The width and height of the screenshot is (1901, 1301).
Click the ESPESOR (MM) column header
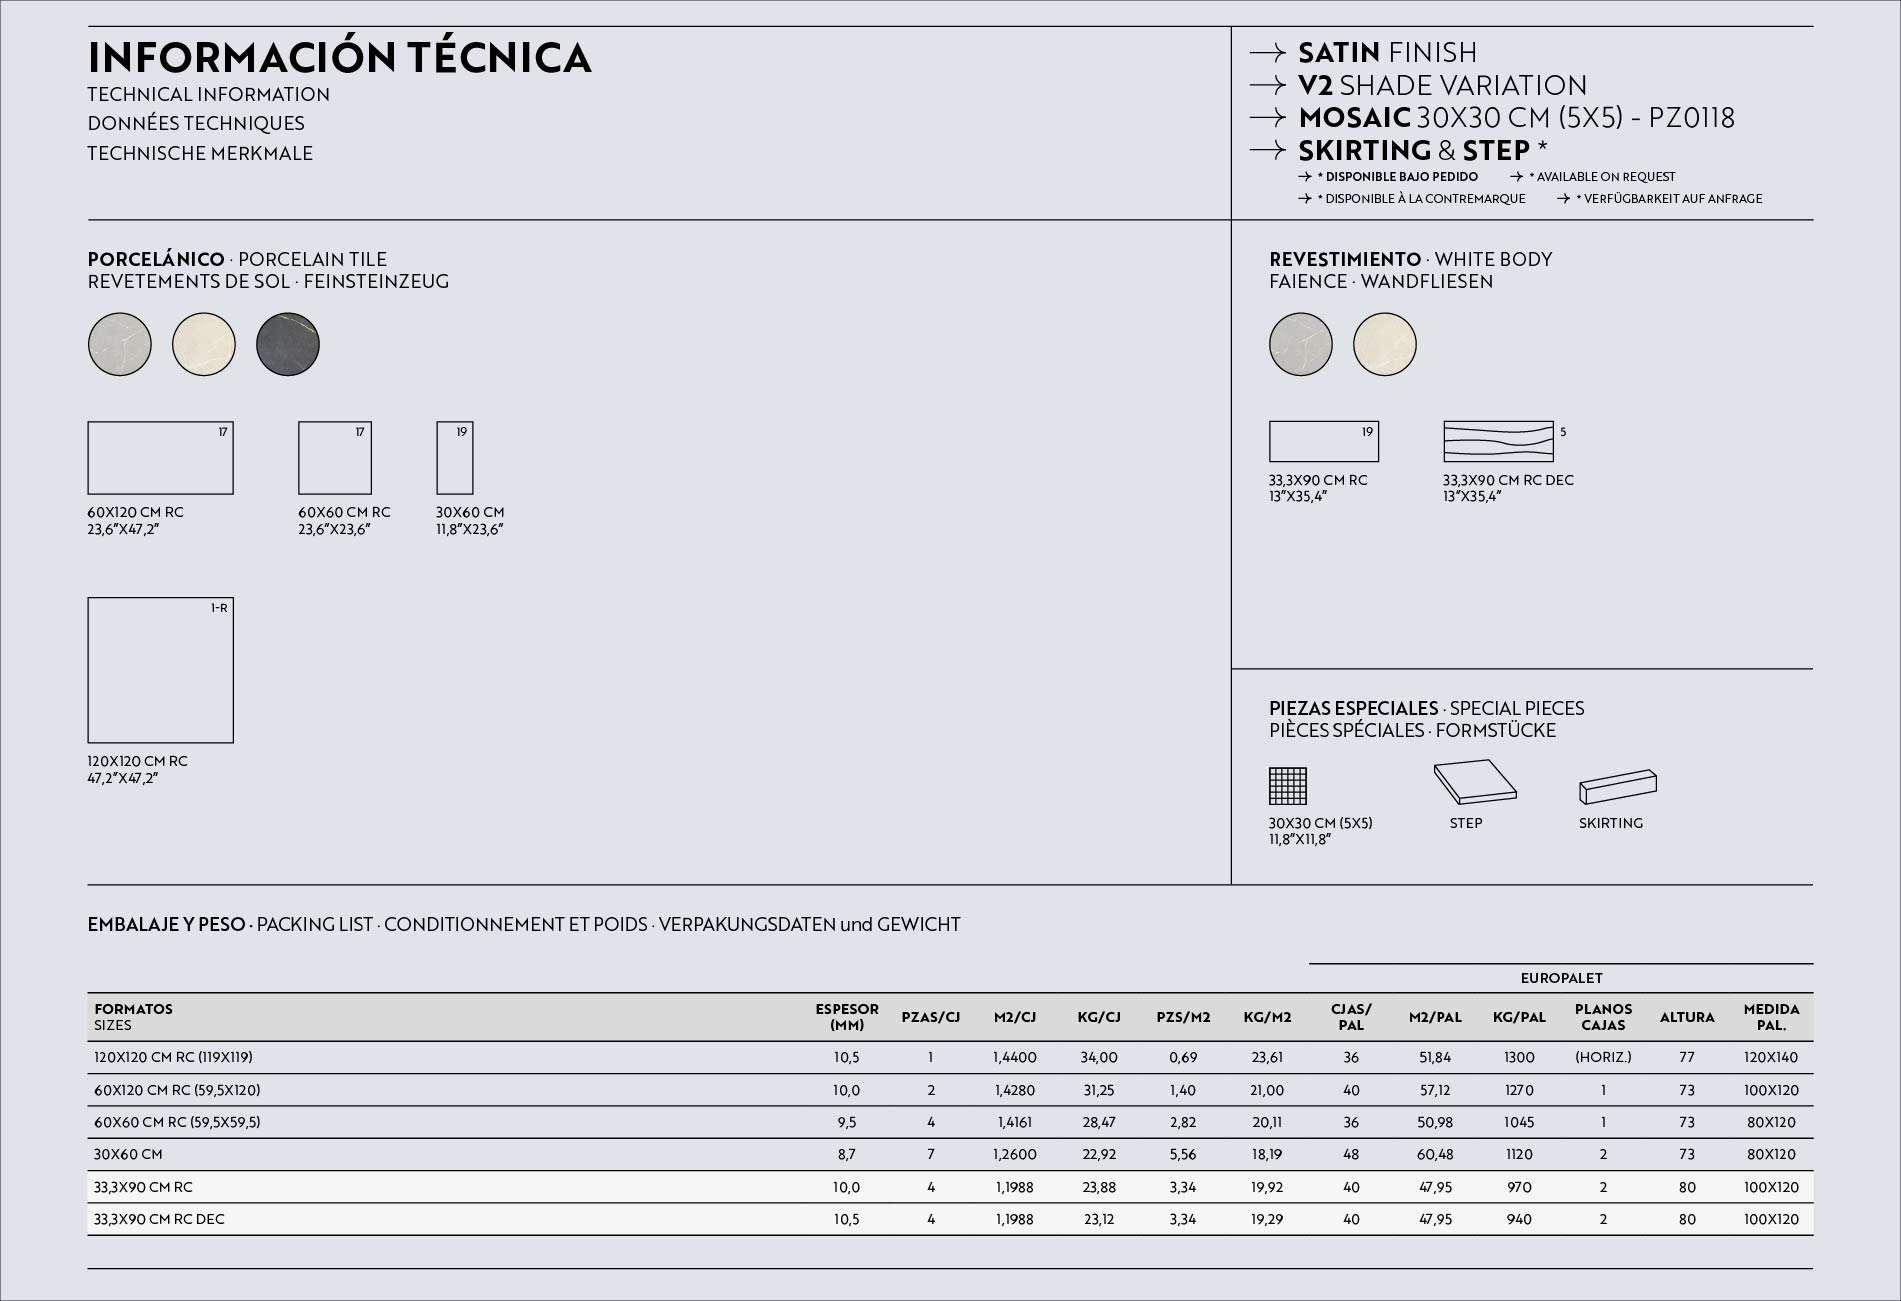pyautogui.click(x=847, y=1017)
